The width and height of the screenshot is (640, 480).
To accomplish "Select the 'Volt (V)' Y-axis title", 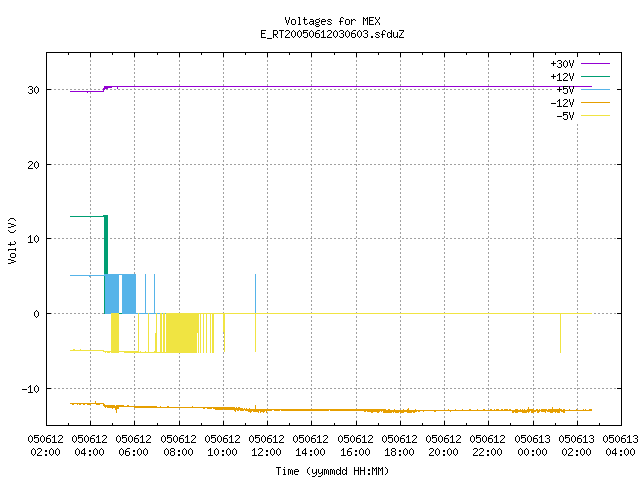I will click(x=12, y=240).
